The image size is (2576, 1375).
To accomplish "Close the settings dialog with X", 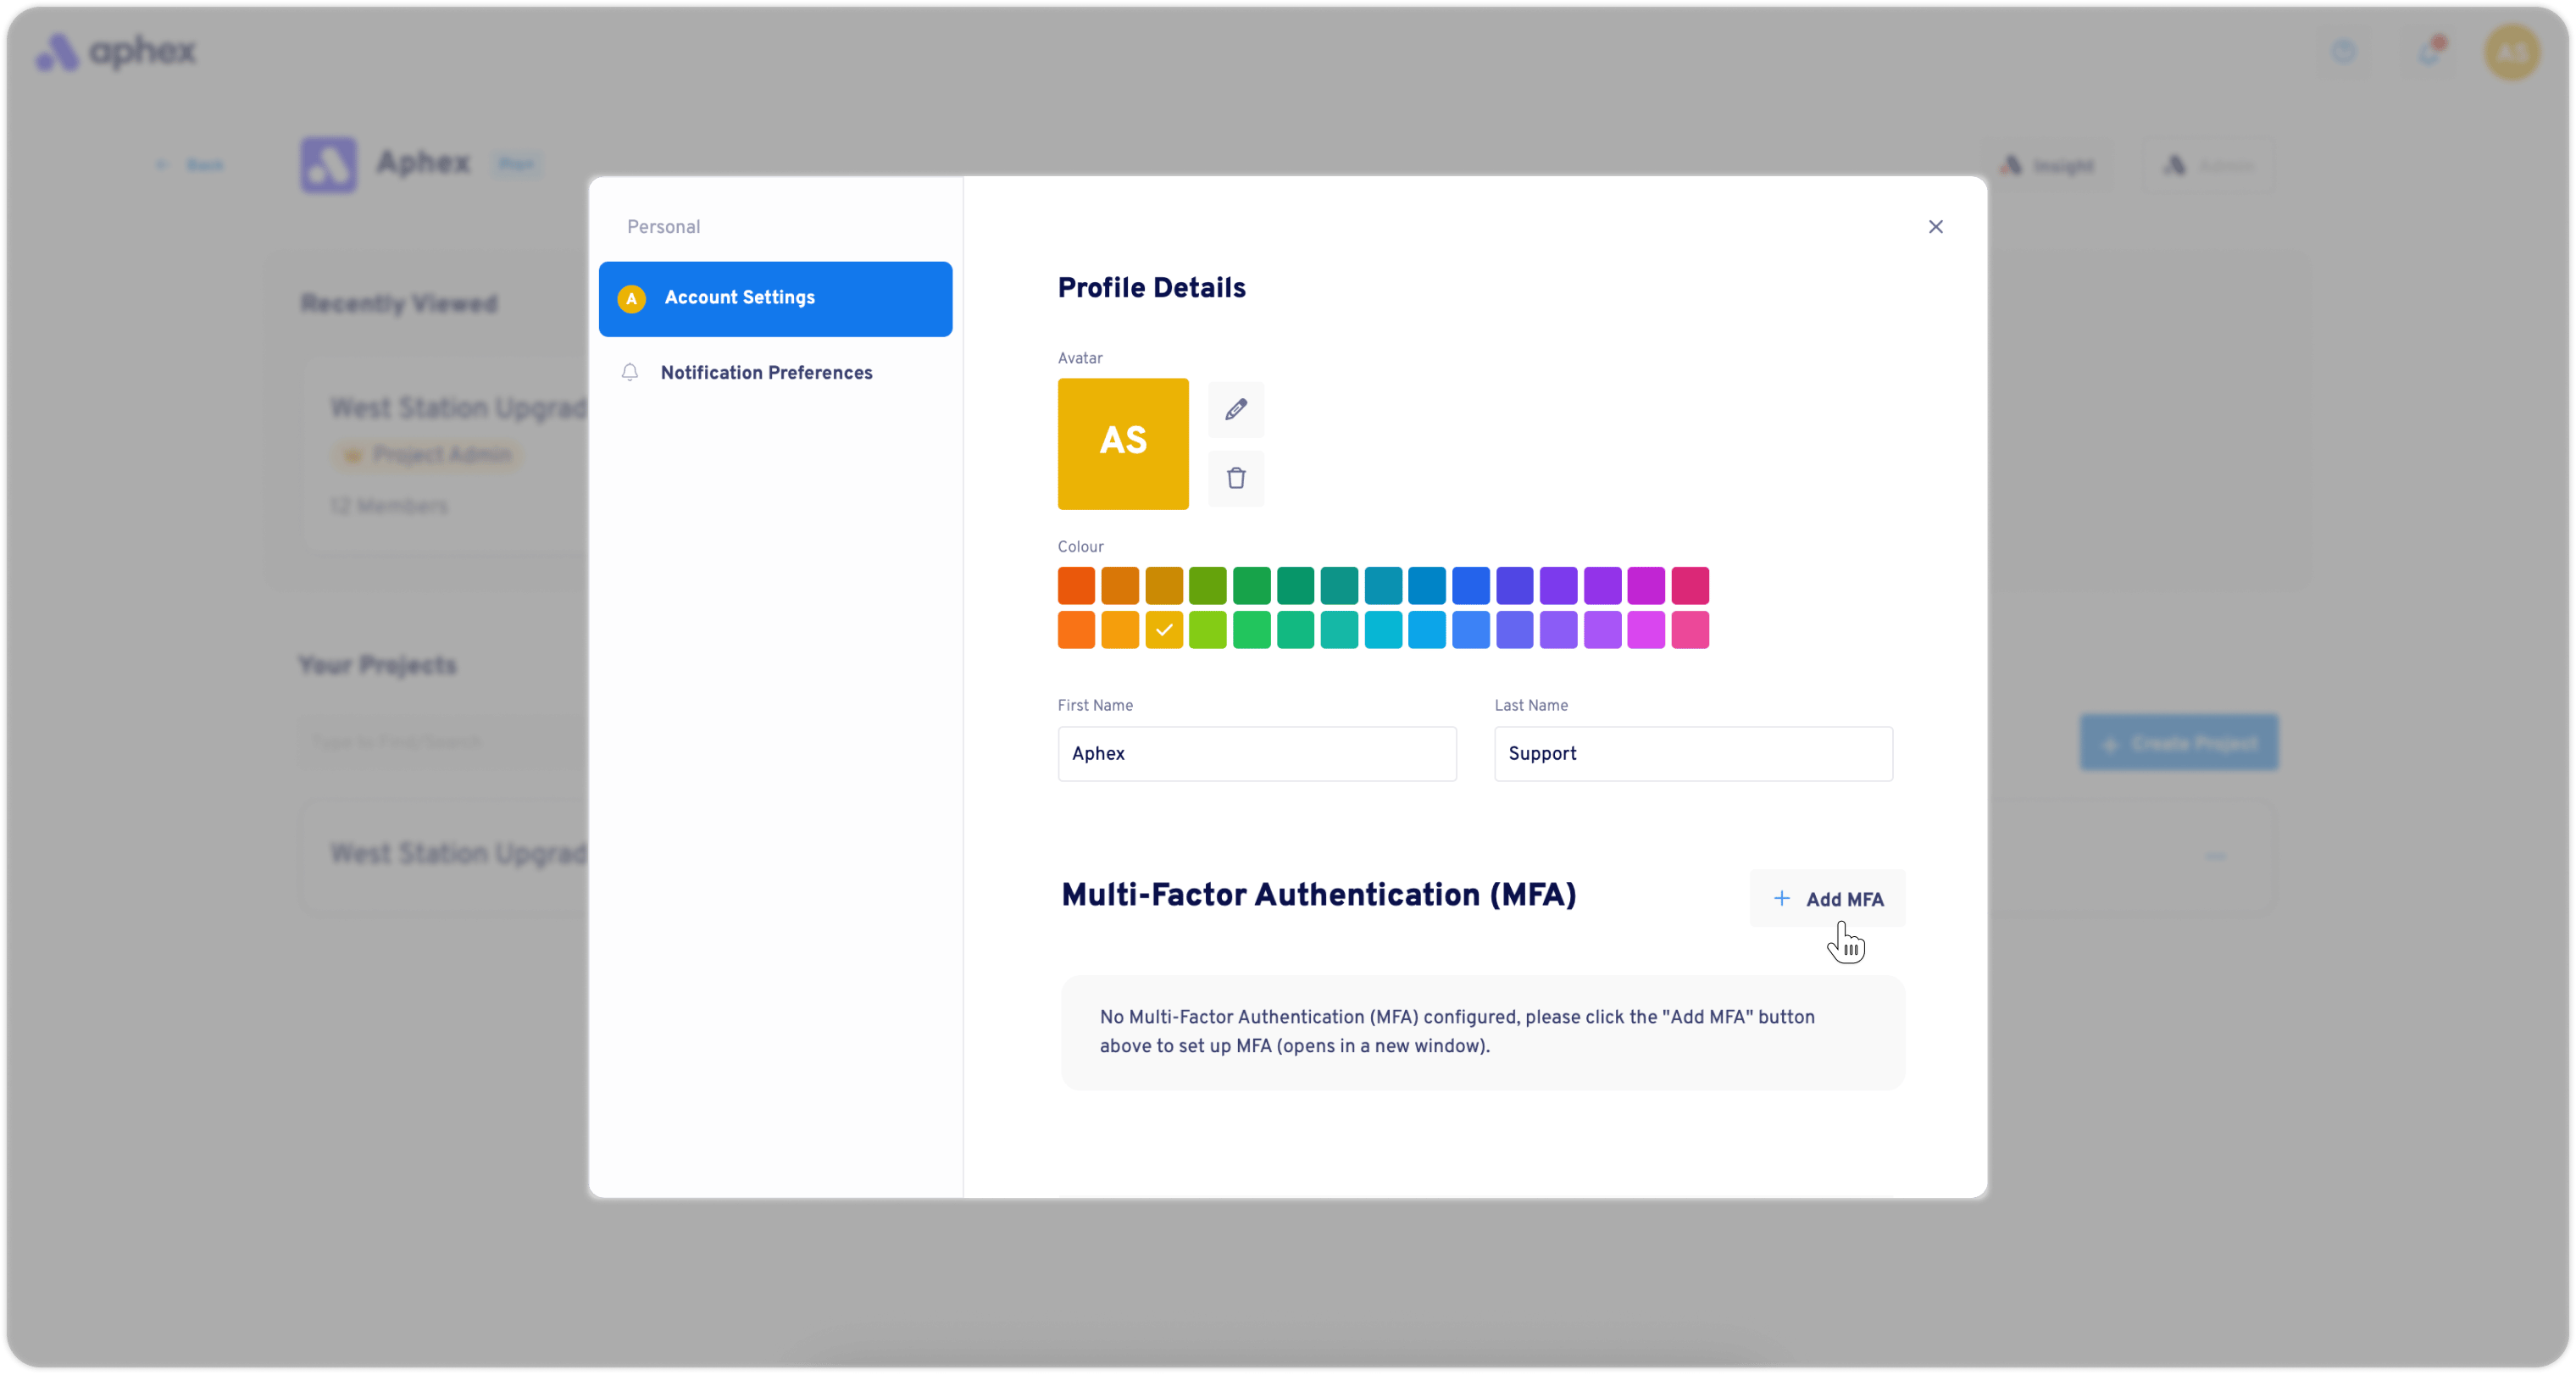I will [x=1935, y=227].
